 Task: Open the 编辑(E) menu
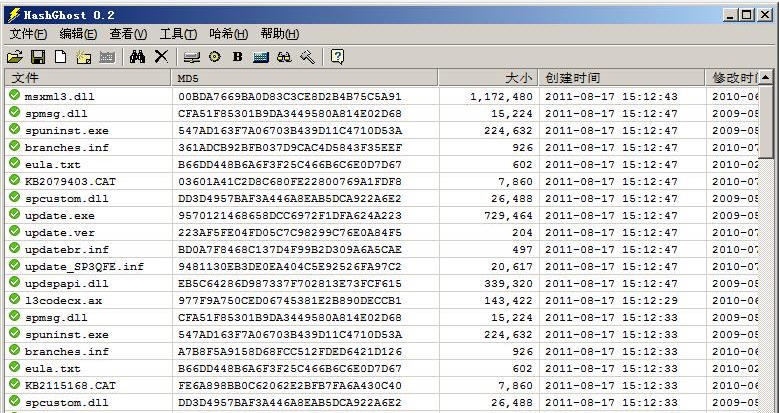(x=78, y=34)
